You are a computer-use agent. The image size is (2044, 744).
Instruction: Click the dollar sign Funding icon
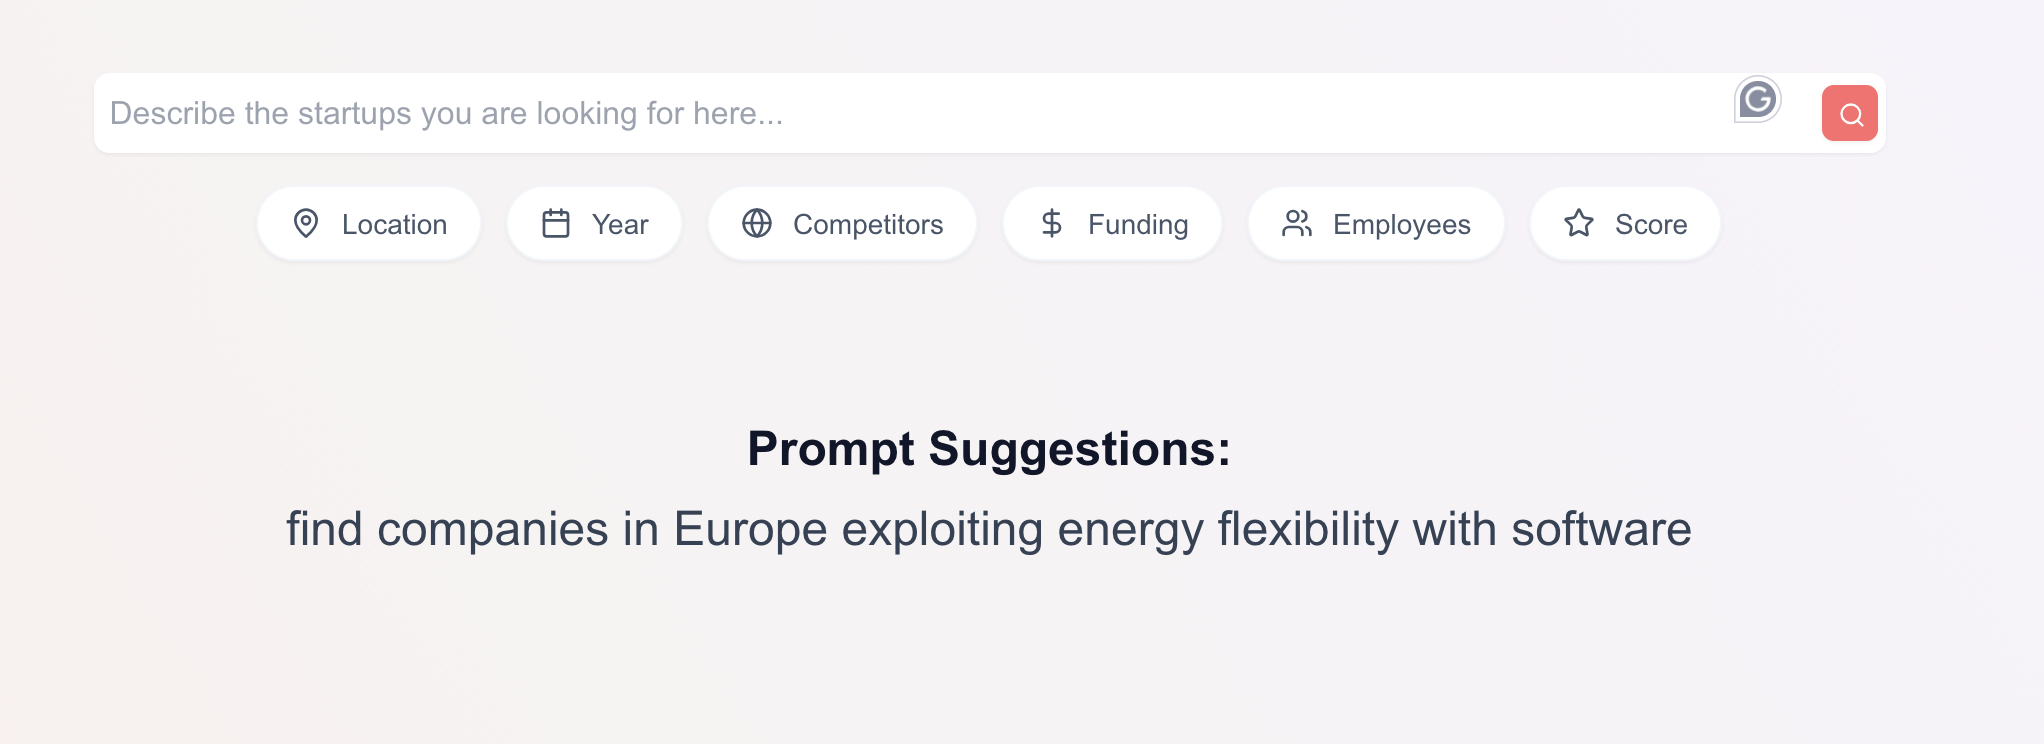coord(1051,223)
